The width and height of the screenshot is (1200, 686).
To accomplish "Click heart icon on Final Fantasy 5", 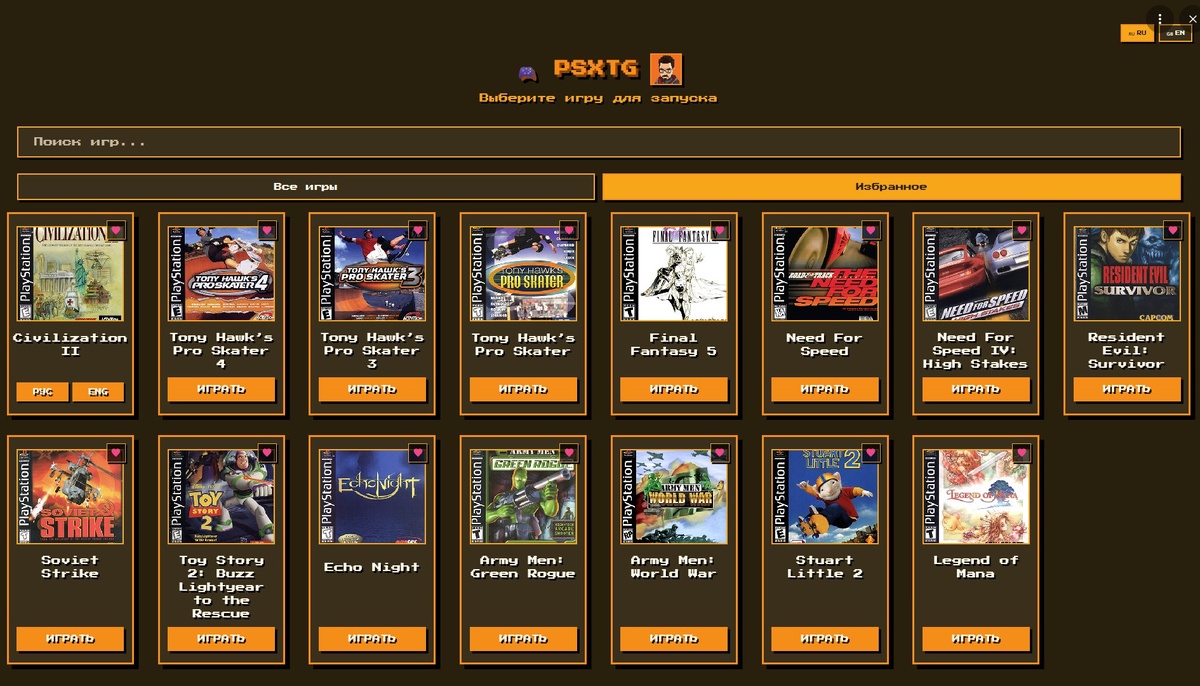I will [x=719, y=230].
